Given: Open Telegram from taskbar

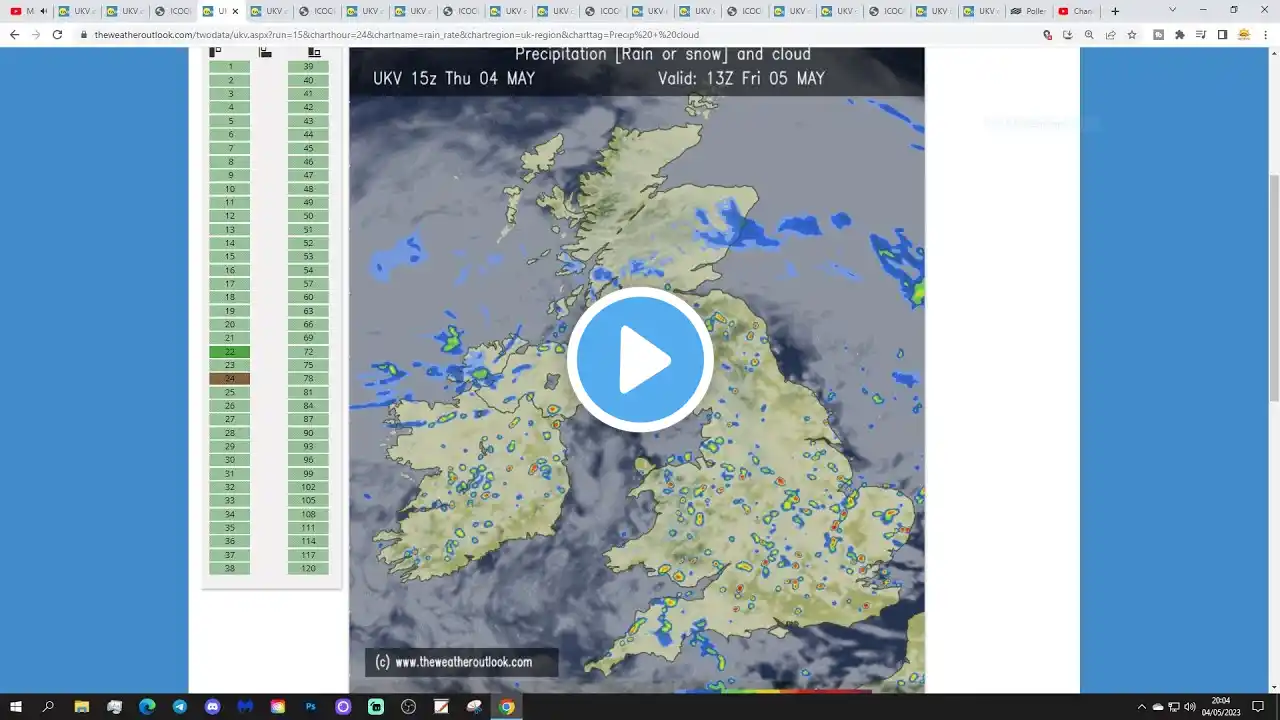Looking at the screenshot, I should (179, 706).
